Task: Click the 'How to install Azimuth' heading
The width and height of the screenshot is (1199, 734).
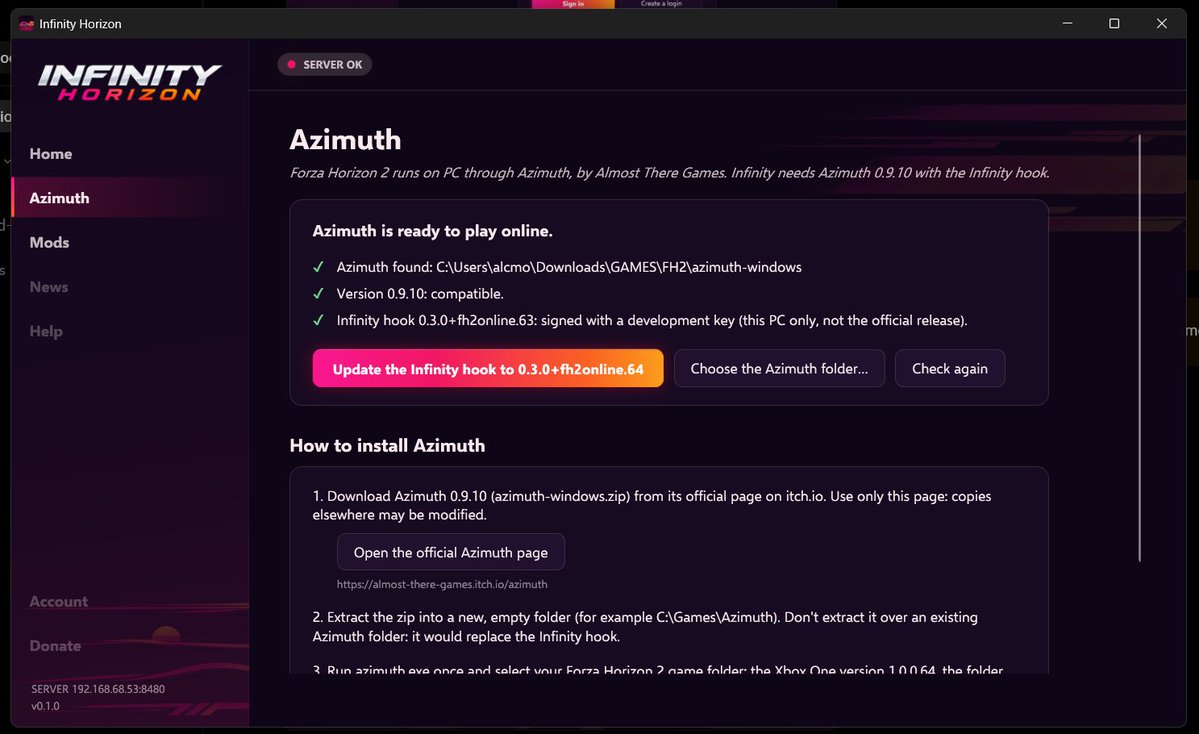Action: (387, 446)
